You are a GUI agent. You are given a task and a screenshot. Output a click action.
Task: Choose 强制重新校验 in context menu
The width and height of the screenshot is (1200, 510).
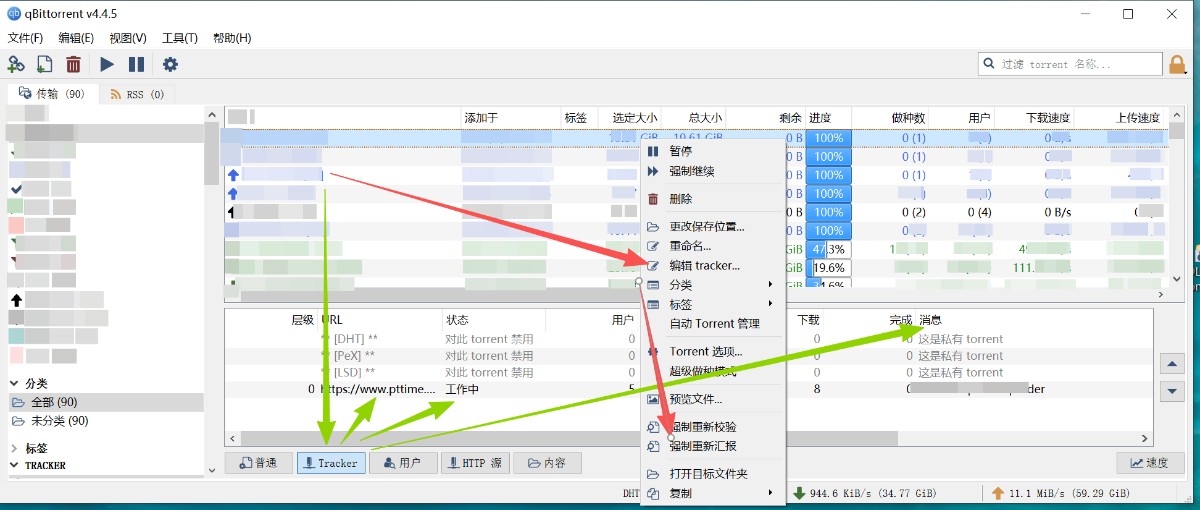click(x=712, y=427)
